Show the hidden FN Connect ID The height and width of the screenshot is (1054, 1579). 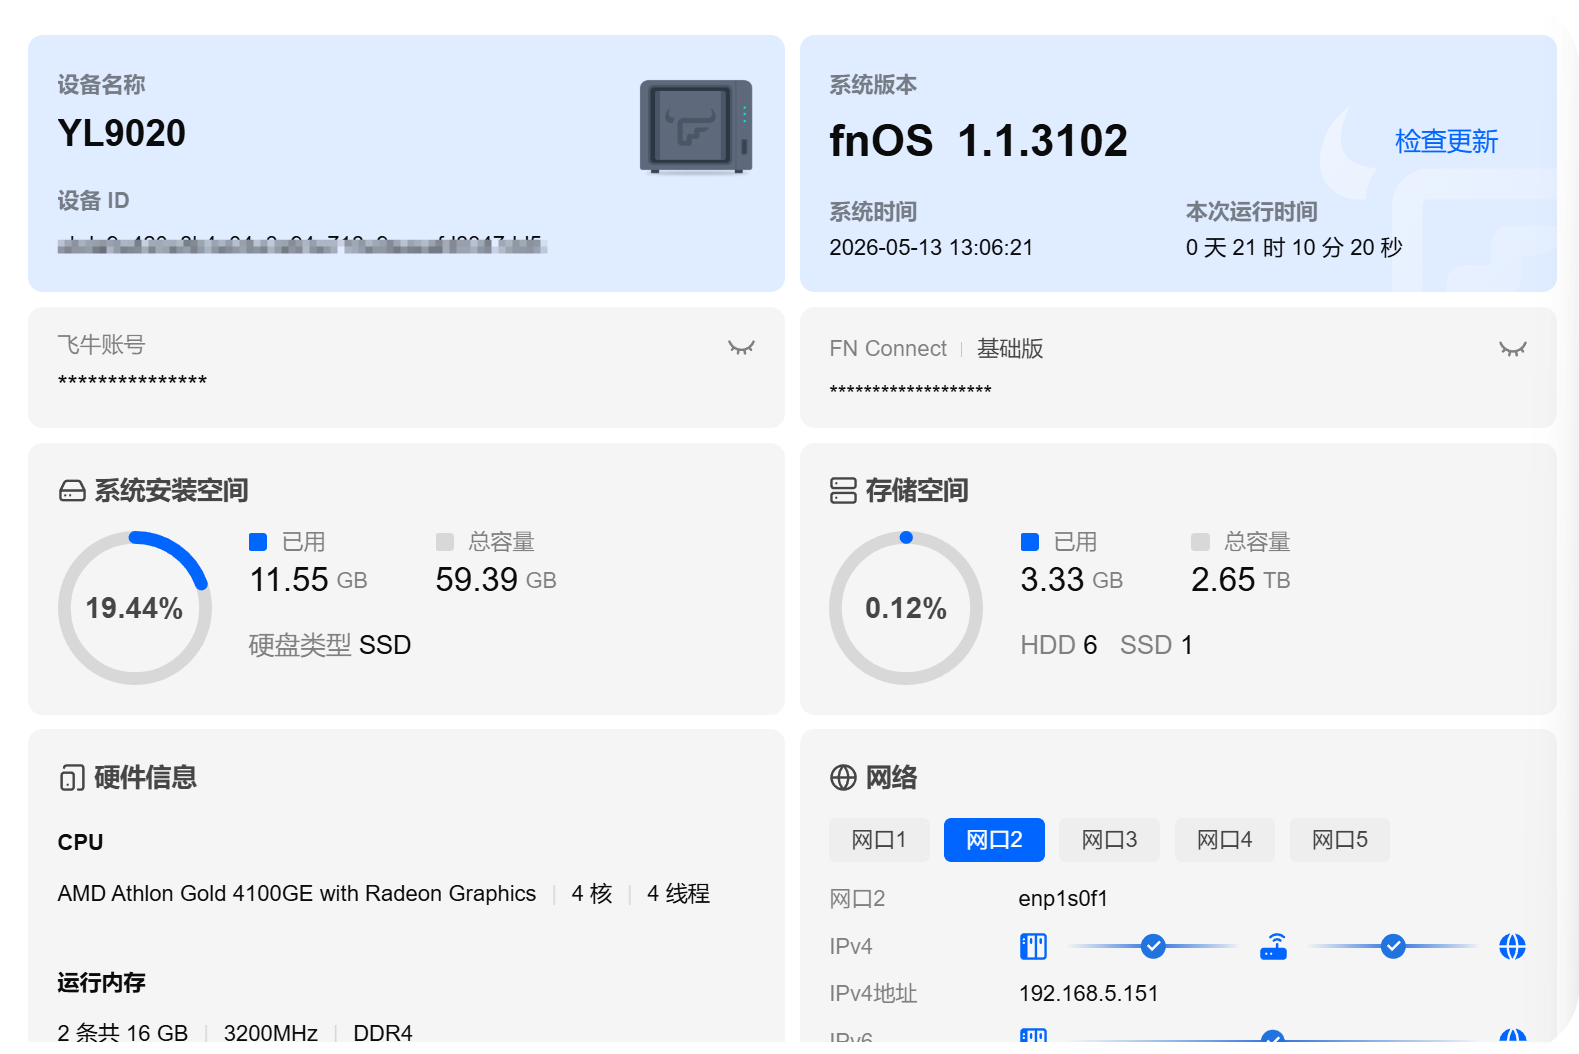[1512, 349]
